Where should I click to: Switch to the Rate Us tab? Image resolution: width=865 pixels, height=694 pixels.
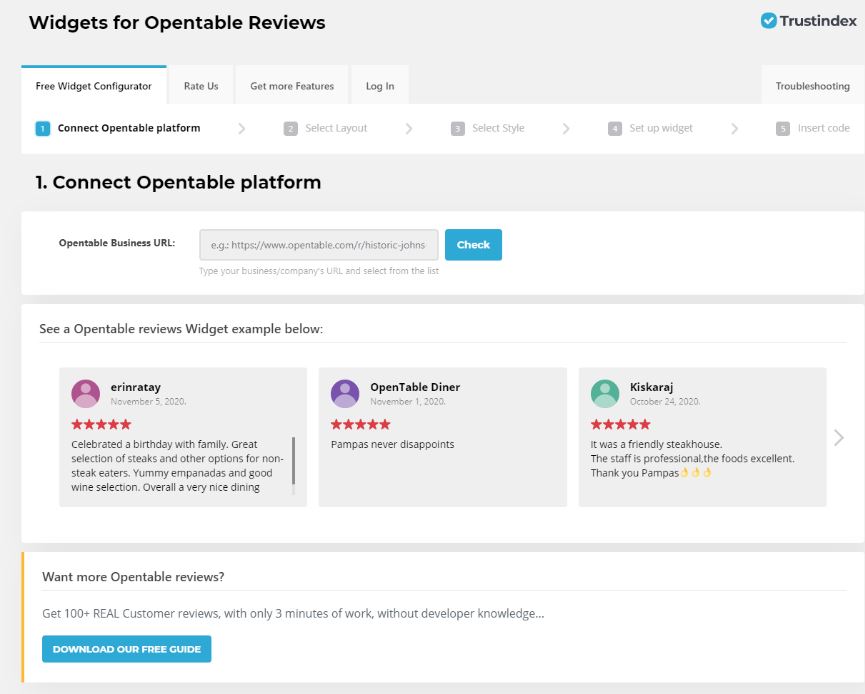(x=201, y=86)
